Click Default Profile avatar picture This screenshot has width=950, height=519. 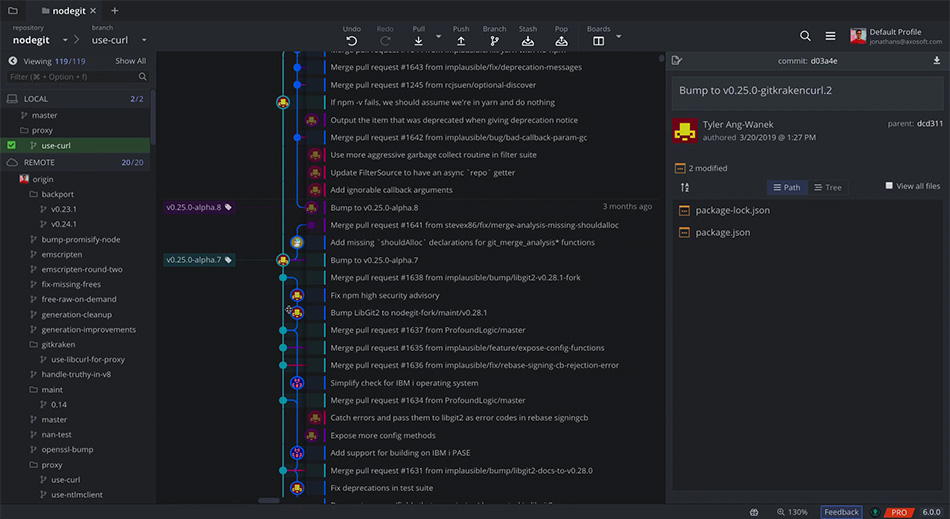pyautogui.click(x=858, y=36)
